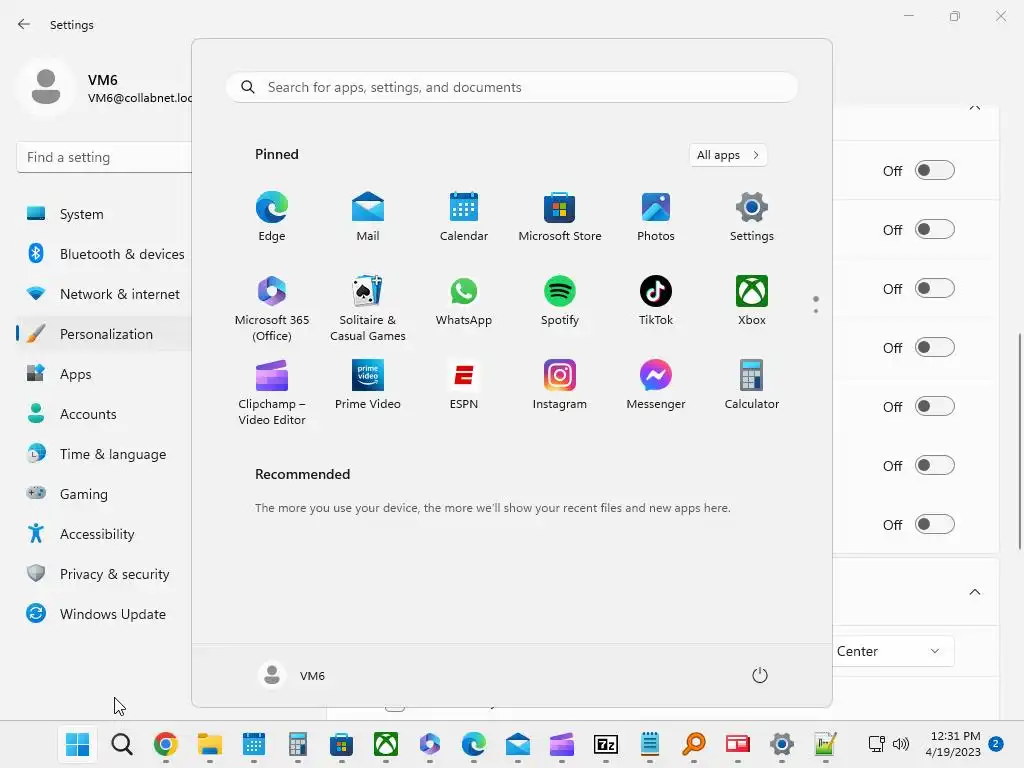
Task: Open Gaming in the Settings sidebar
Action: coord(104,494)
